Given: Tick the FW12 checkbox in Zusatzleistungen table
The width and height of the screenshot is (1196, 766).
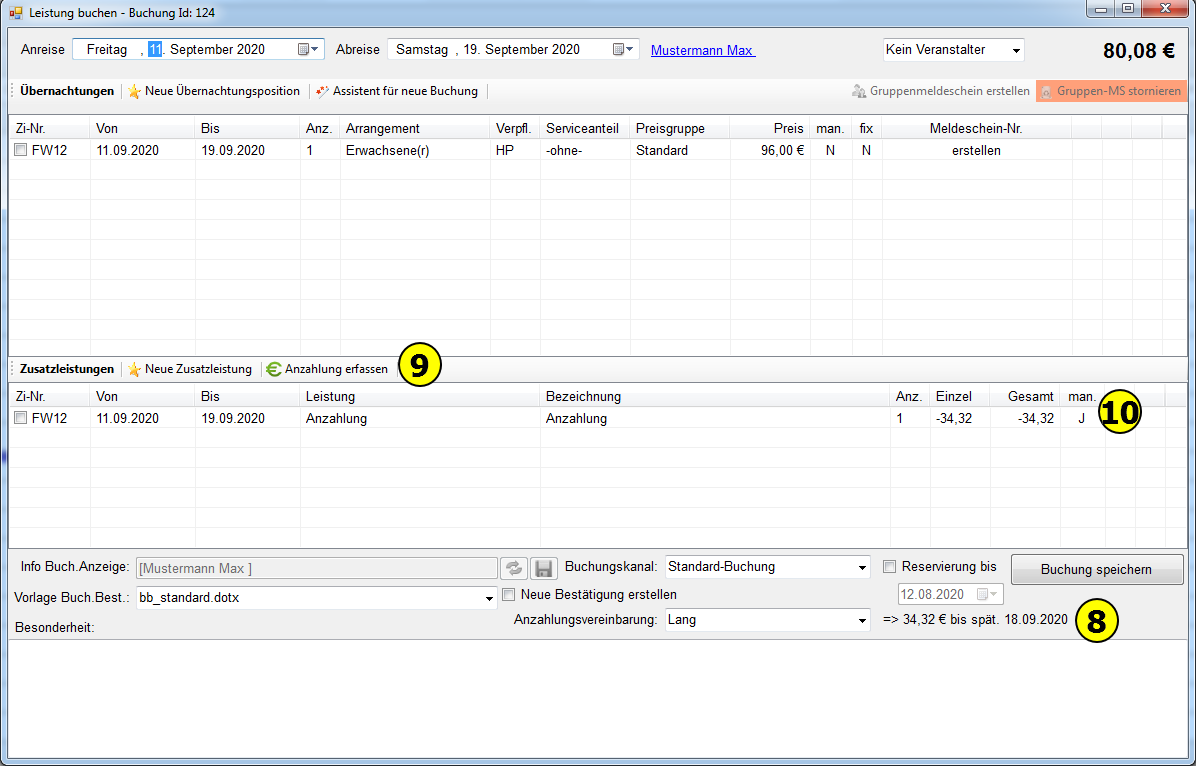Looking at the screenshot, I should pos(21,419).
